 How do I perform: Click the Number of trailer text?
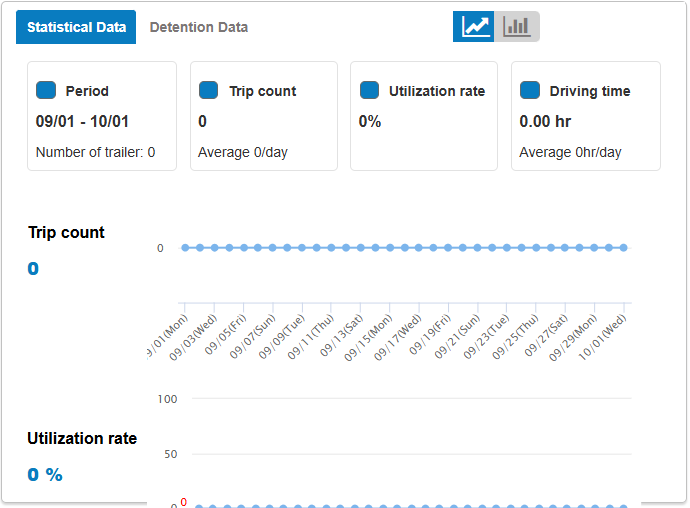[95, 153]
